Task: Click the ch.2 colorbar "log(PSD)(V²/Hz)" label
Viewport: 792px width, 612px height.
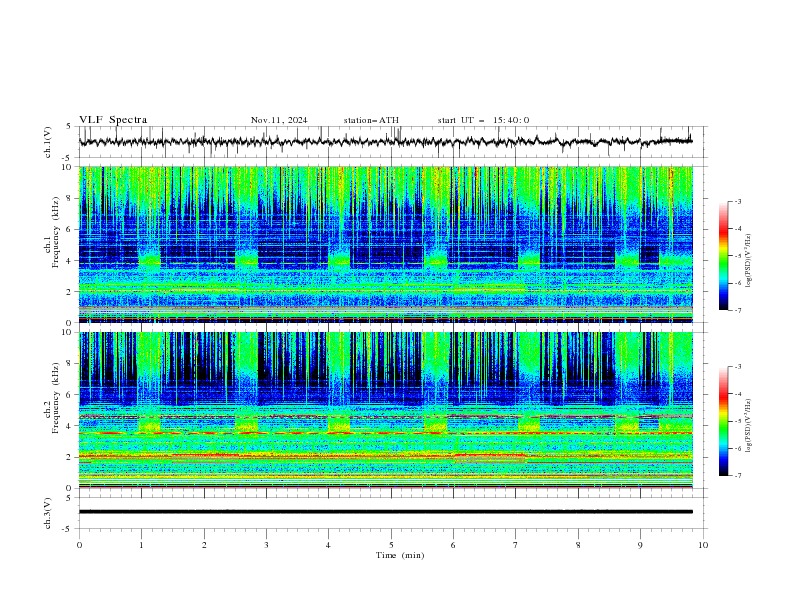Action: pyautogui.click(x=748, y=425)
